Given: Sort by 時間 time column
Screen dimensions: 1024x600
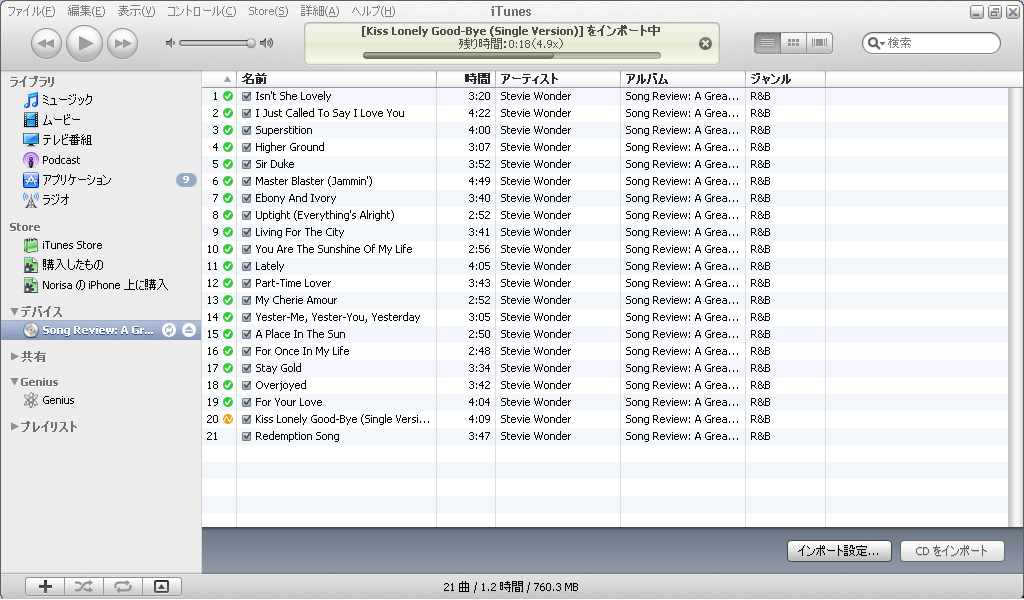Looking at the screenshot, I should (x=466, y=79).
